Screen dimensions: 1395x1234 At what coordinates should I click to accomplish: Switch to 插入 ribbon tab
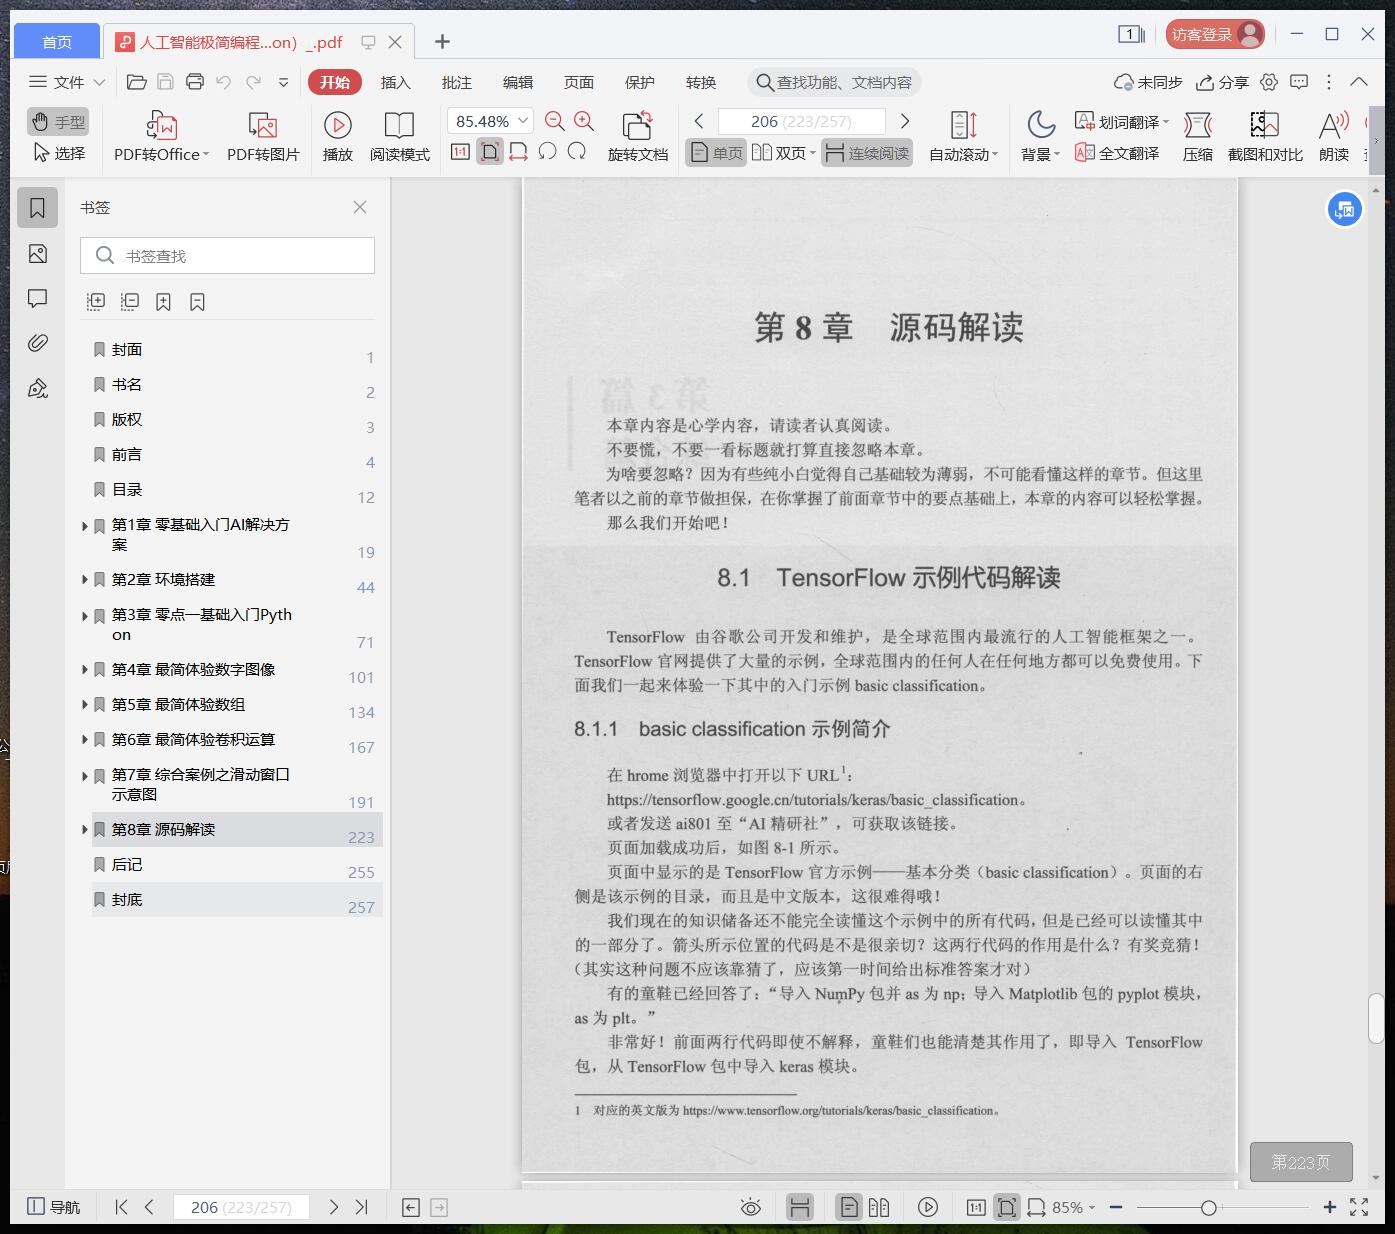(396, 82)
